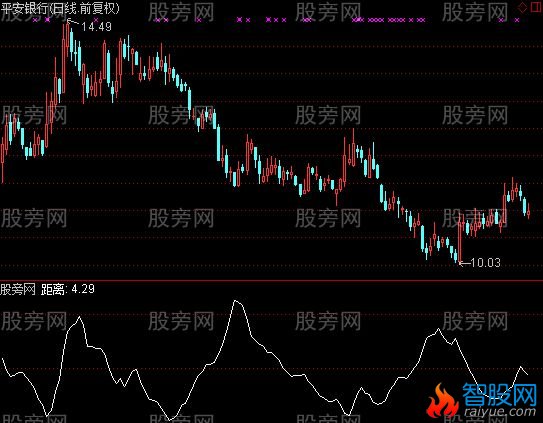The width and height of the screenshot is (543, 423).
Task: Click the 10.03 low price label
Action: [486, 263]
